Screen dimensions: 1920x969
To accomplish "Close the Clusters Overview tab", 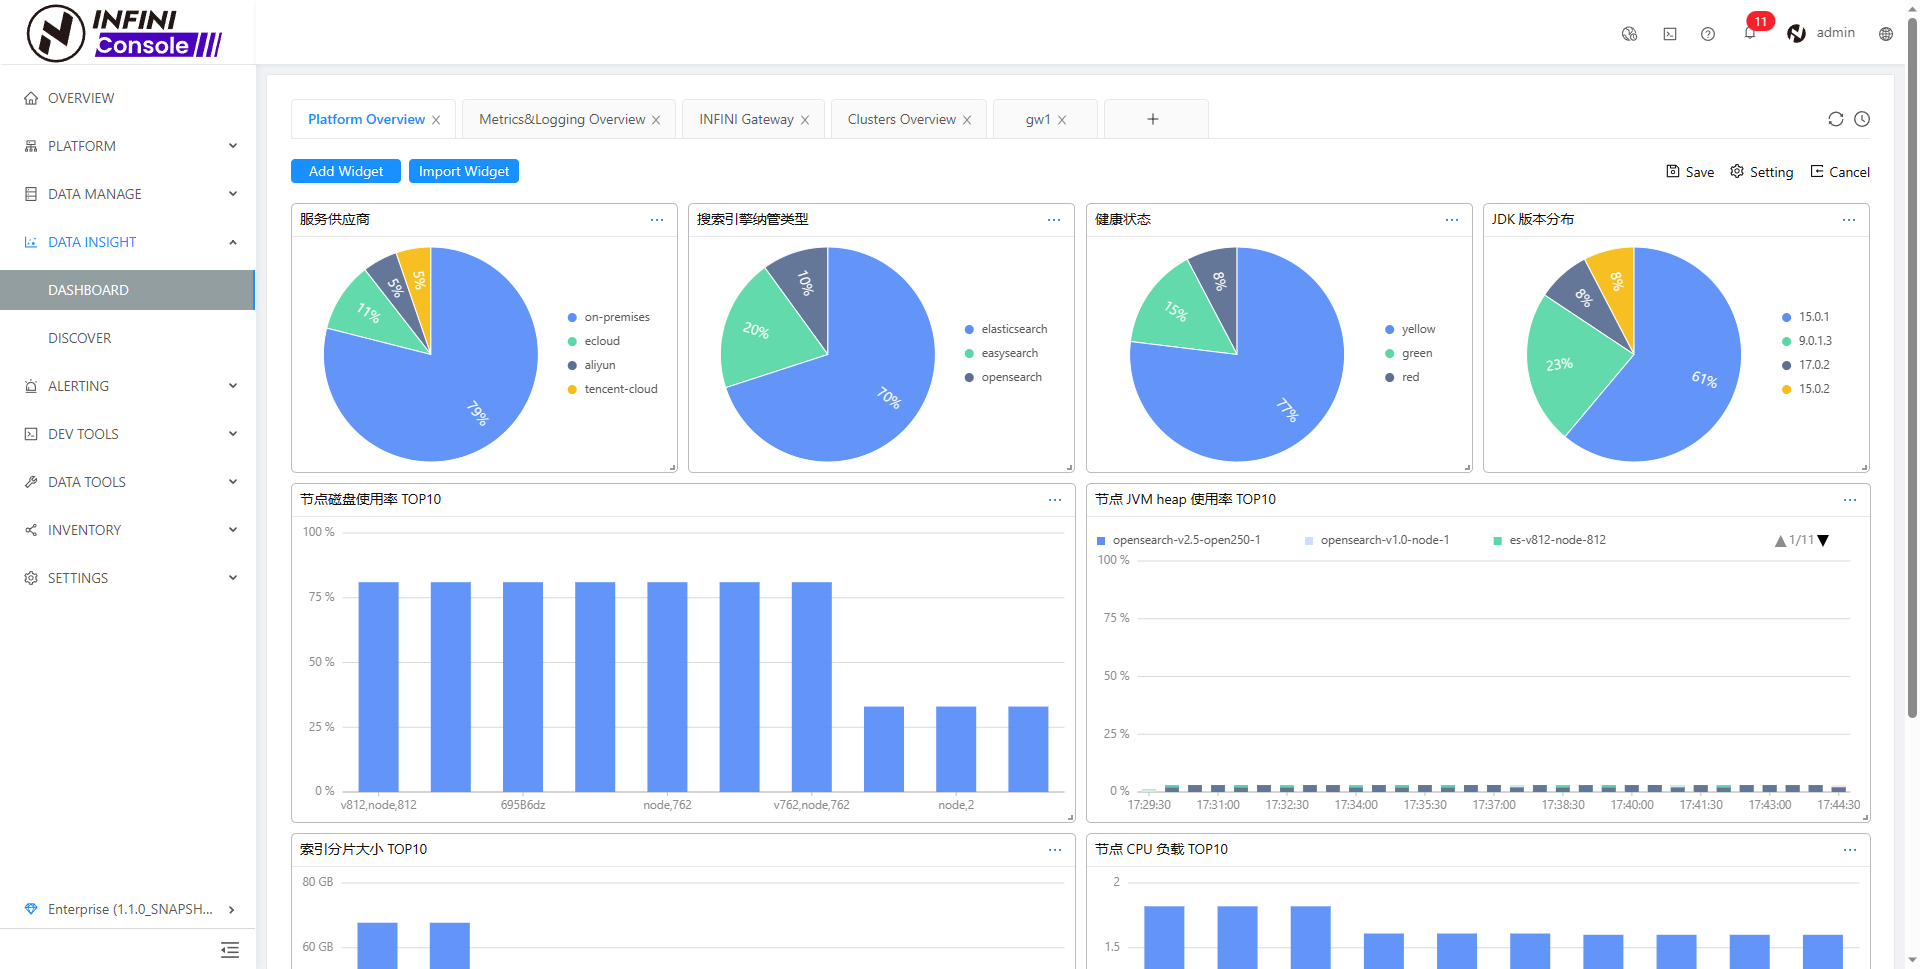I will [x=967, y=120].
